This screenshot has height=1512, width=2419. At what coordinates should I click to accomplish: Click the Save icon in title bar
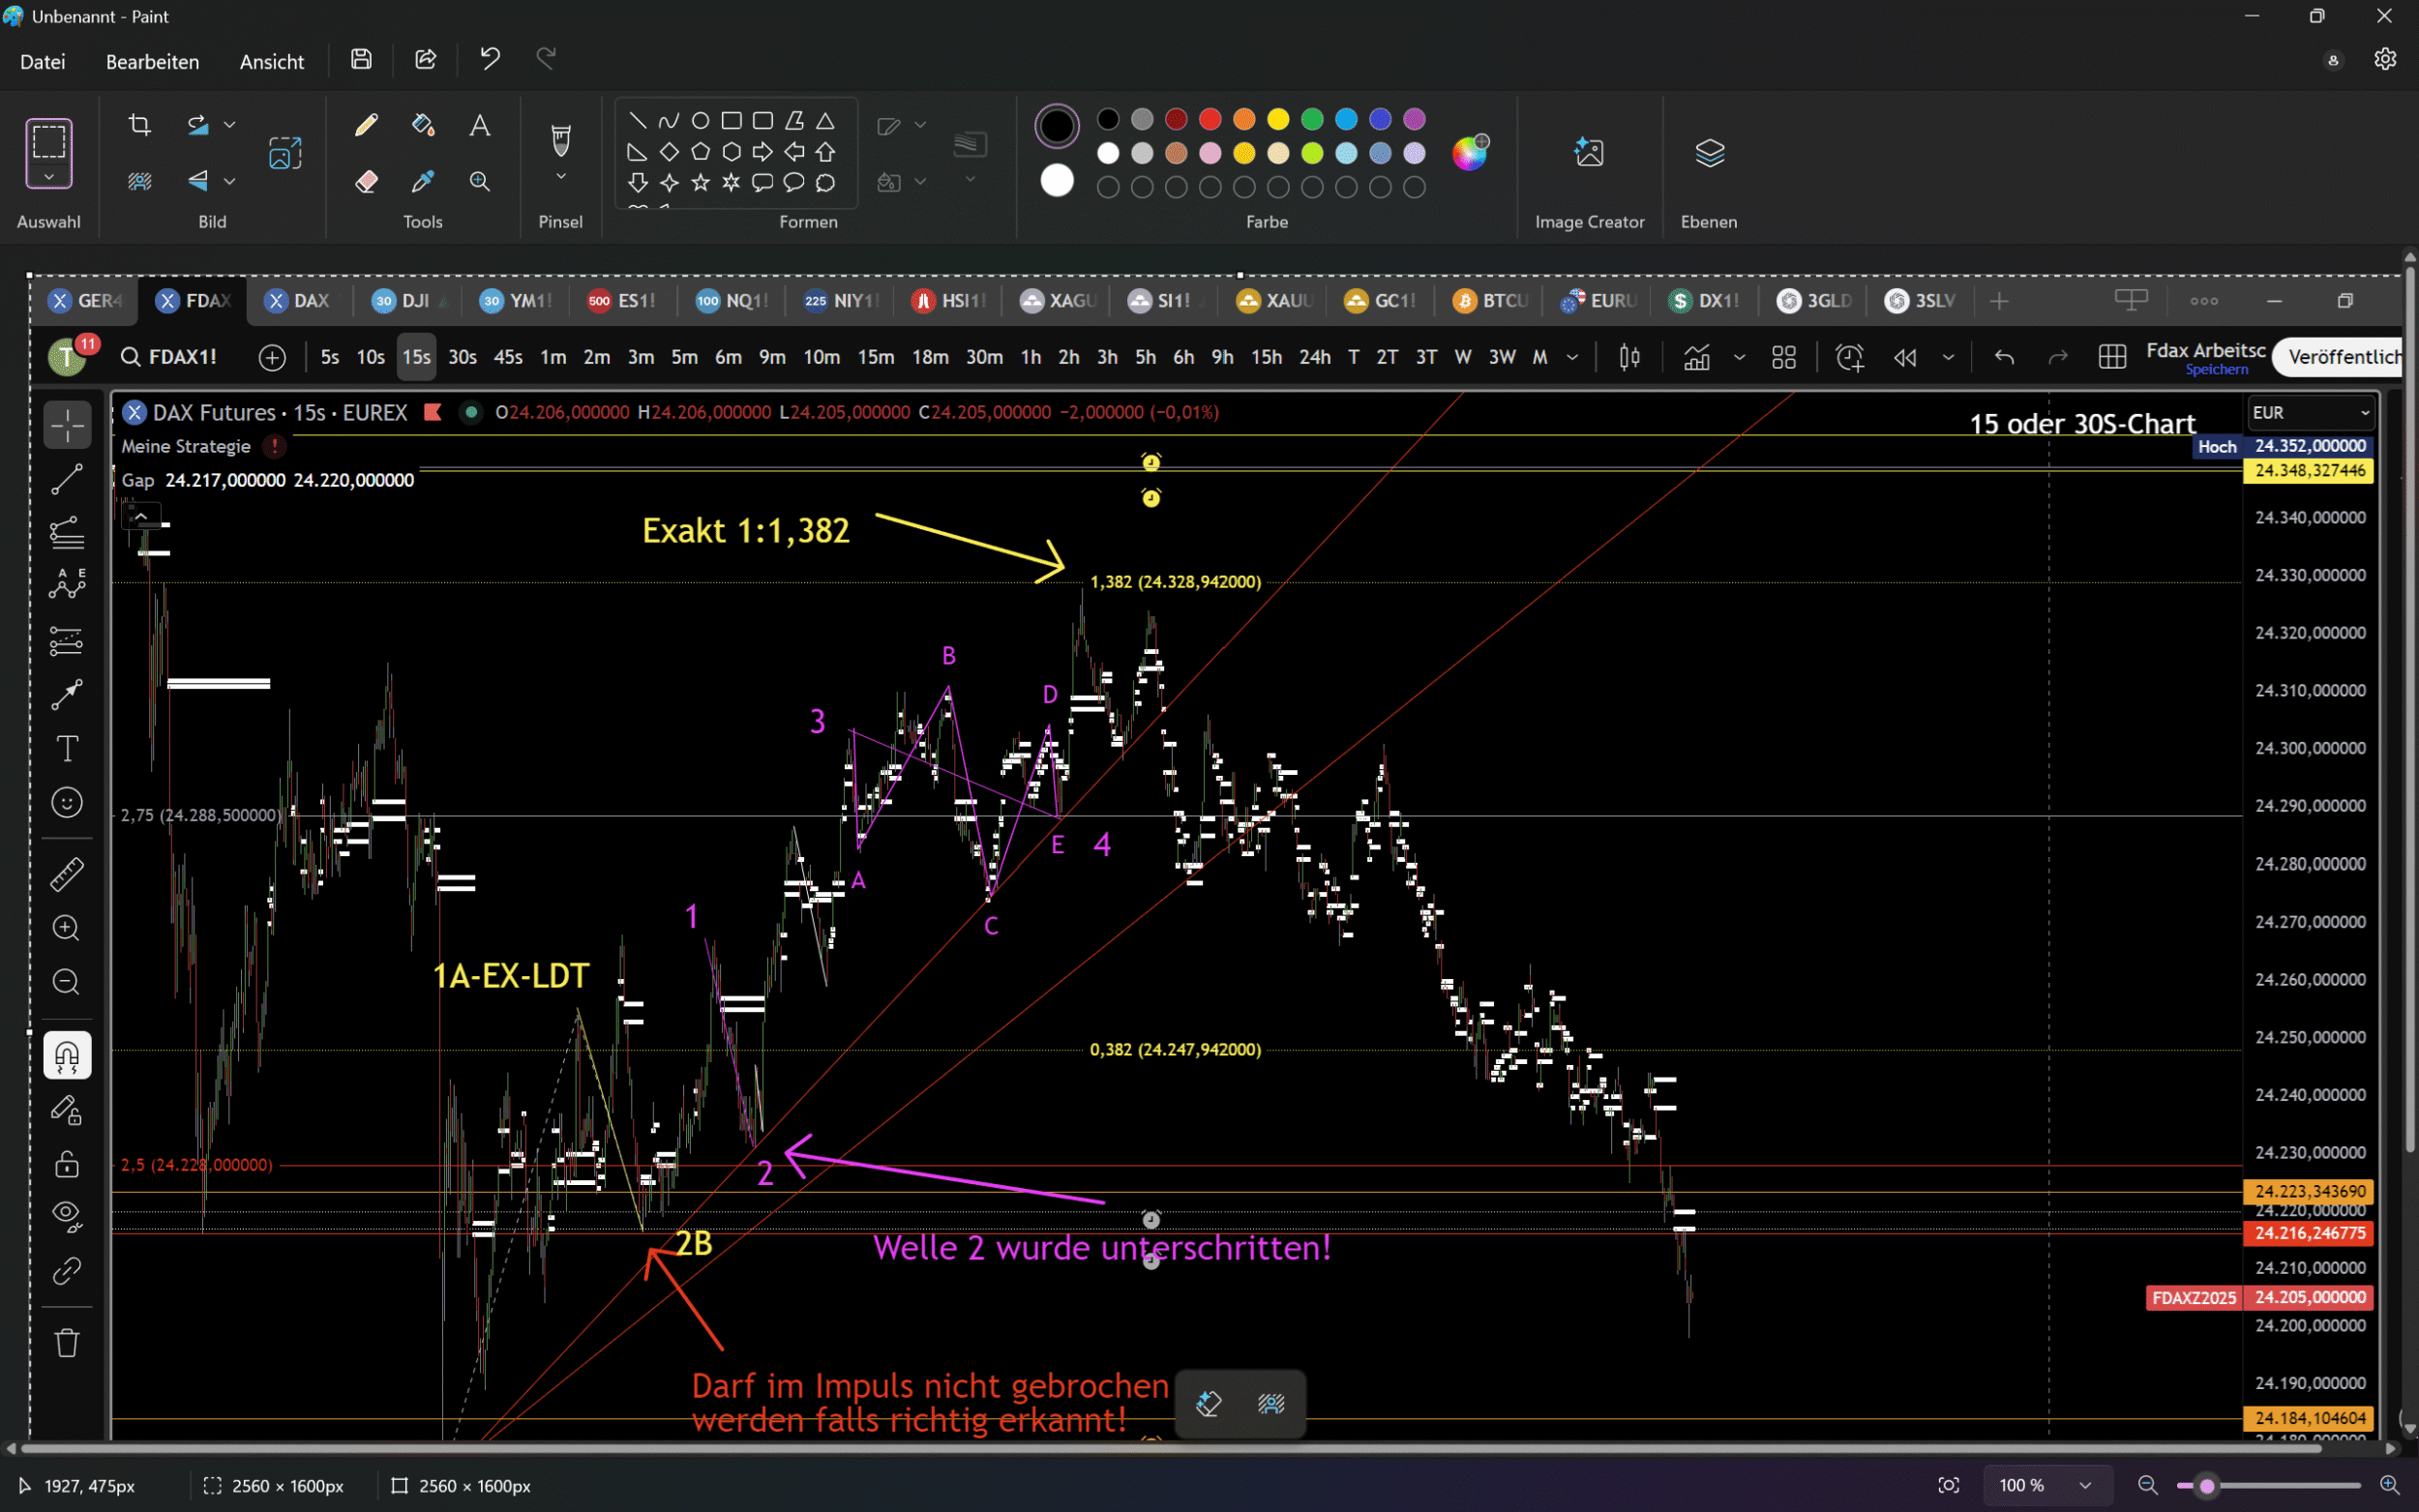(361, 59)
